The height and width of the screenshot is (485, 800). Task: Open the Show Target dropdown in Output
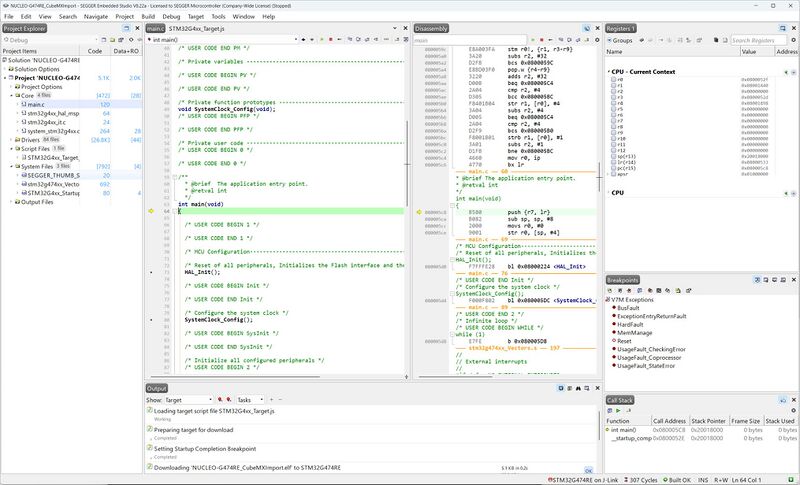[x=188, y=400]
